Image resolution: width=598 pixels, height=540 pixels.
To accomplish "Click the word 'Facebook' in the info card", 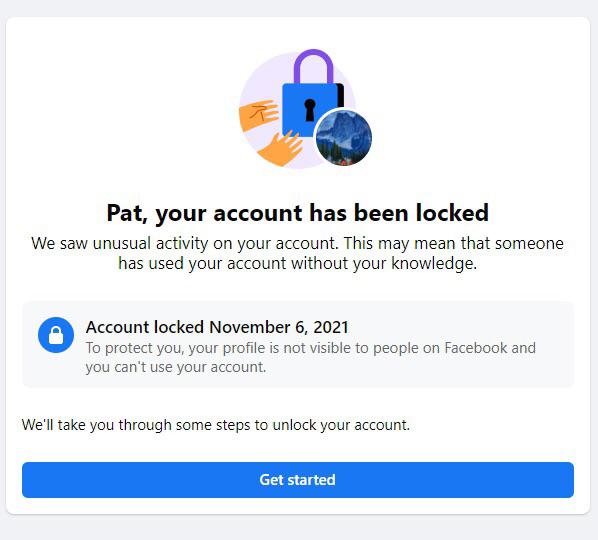I will click(476, 348).
